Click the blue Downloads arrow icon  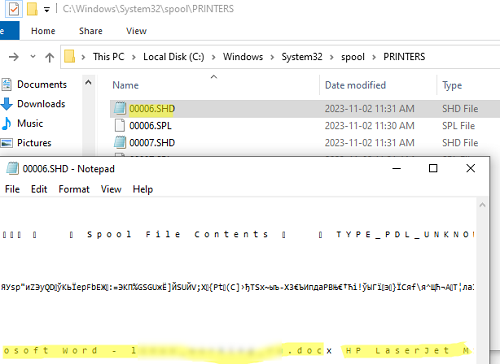click(6, 104)
